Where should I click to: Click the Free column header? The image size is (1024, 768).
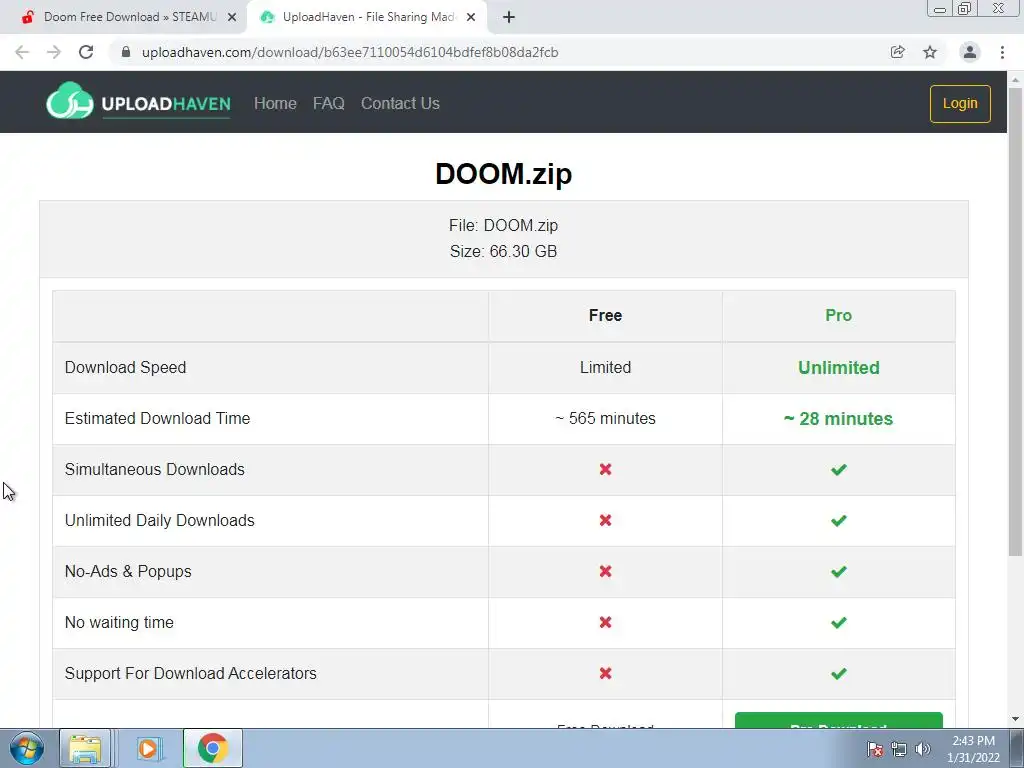point(605,315)
